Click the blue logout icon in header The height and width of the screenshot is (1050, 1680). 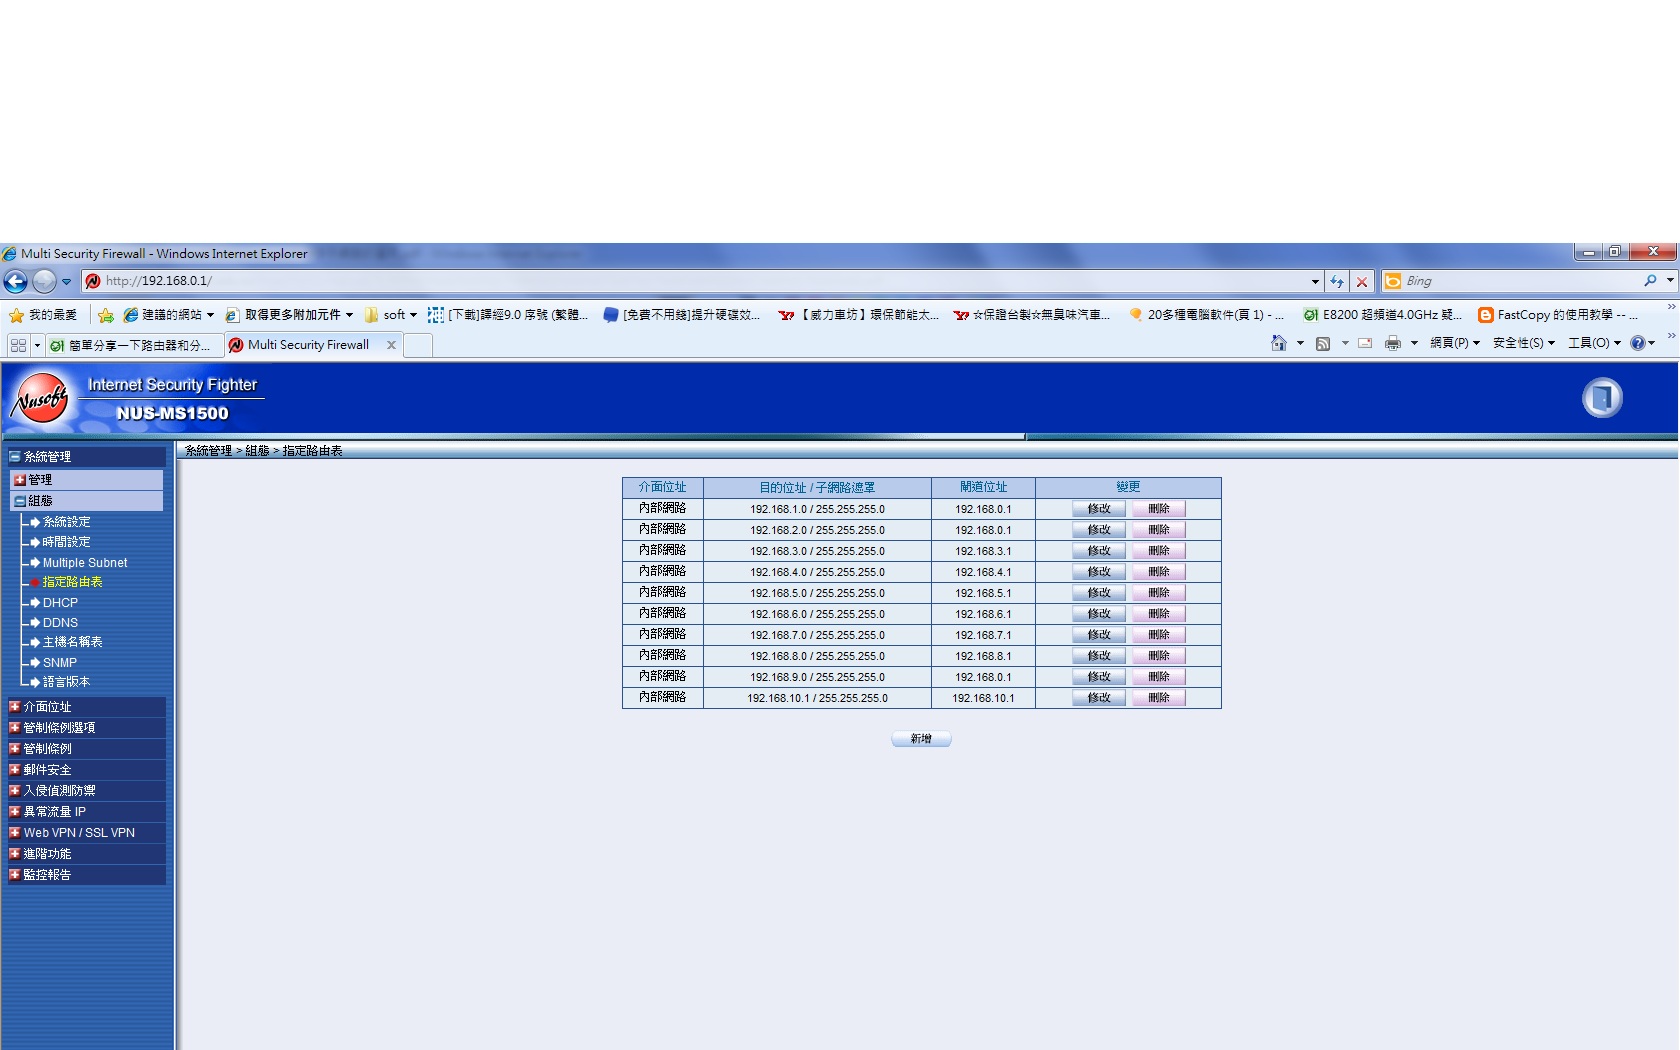click(1601, 398)
